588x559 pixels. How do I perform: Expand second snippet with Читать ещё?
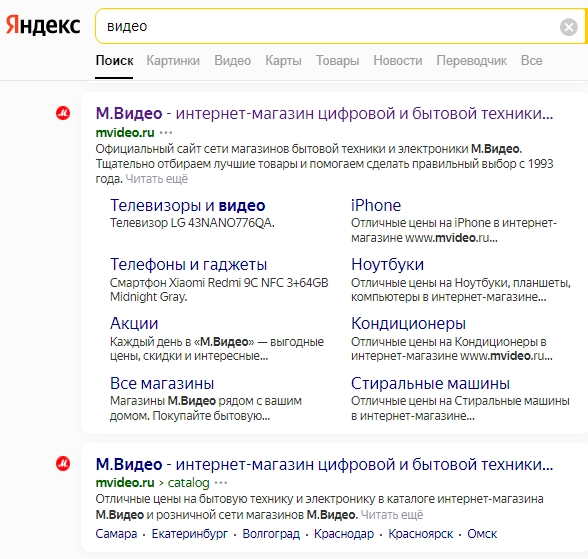pyautogui.click(x=392, y=515)
